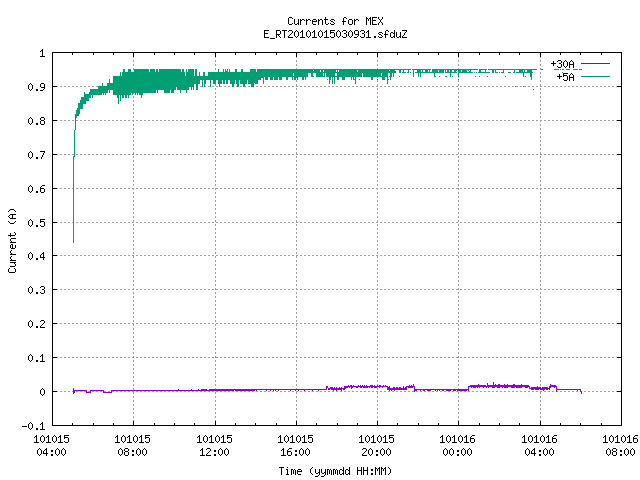
Task: Click the y-axis tick value 0
Action: click(42, 392)
